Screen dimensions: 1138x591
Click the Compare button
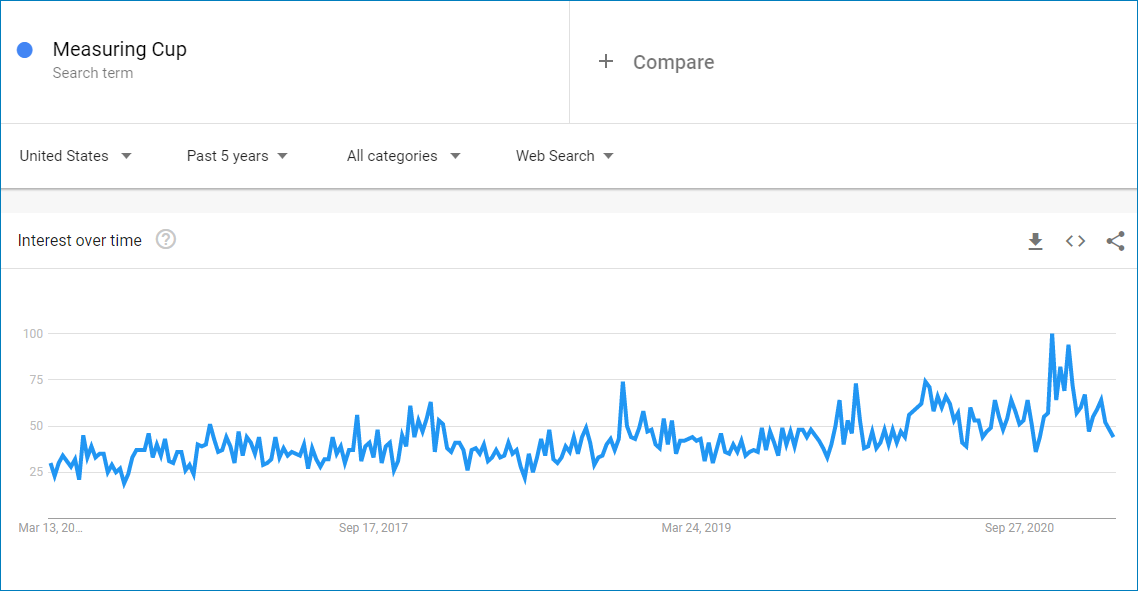click(x=673, y=62)
